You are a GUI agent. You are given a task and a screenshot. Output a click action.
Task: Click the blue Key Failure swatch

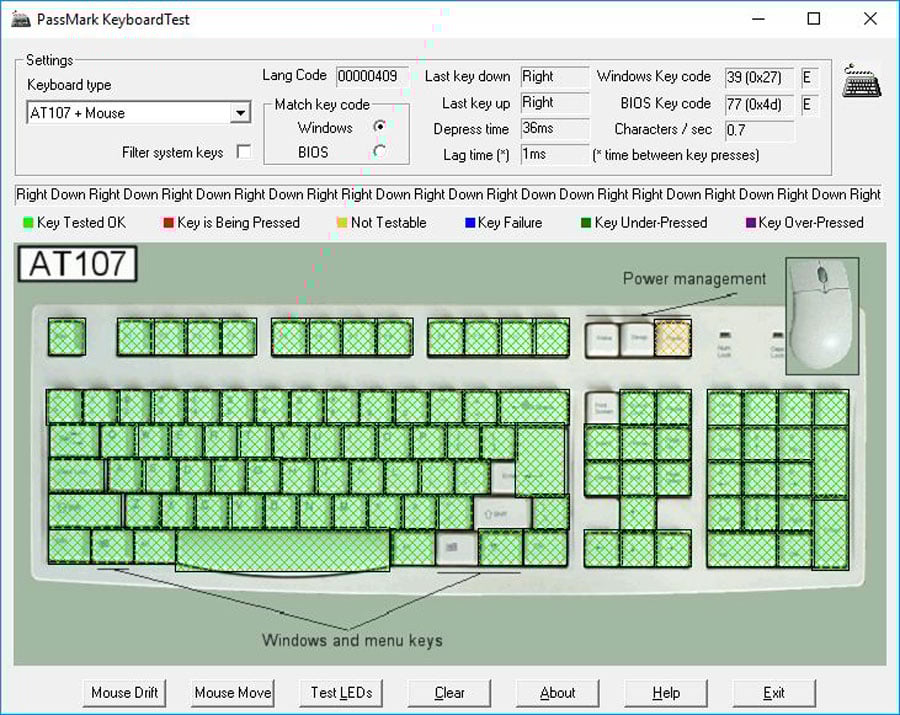pyautogui.click(x=470, y=223)
